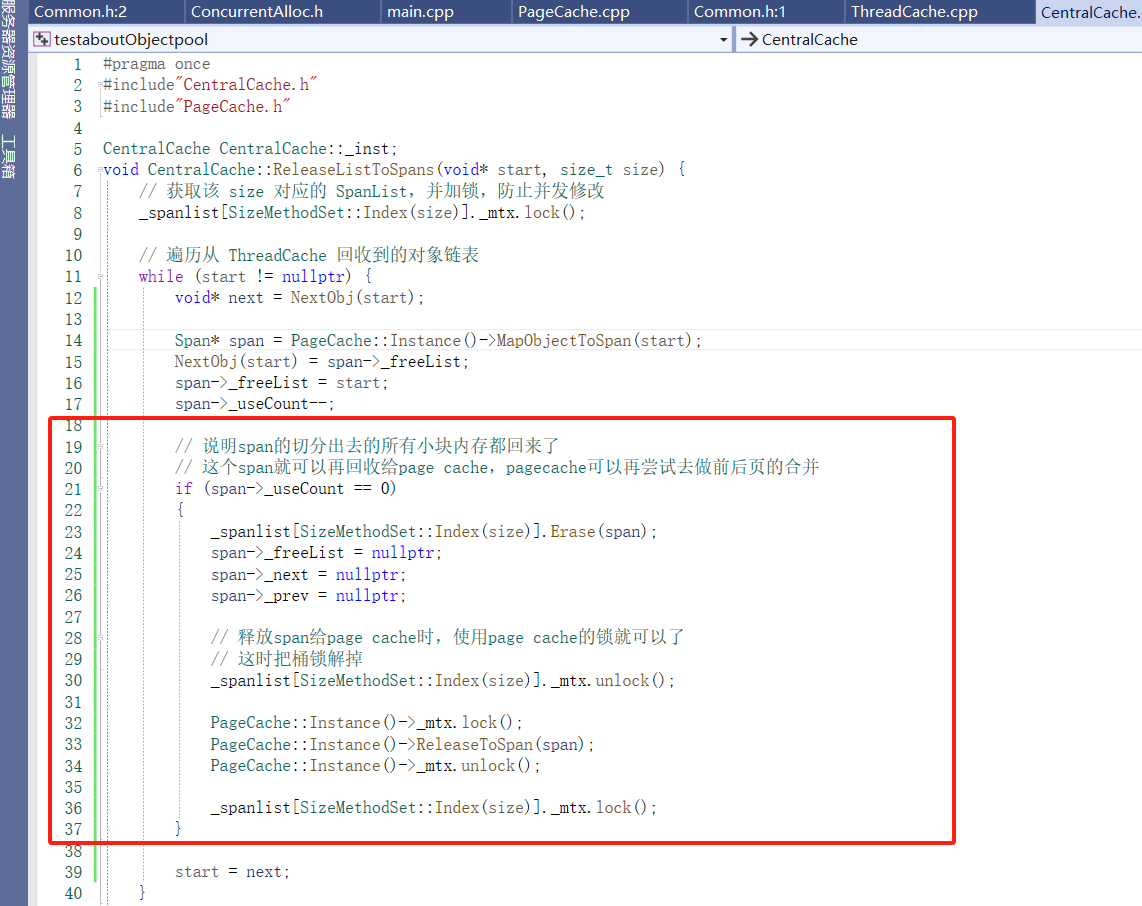Click the Erase(span) call on line 23
Image resolution: width=1142 pixels, height=906 pixels.
pyautogui.click(x=603, y=532)
